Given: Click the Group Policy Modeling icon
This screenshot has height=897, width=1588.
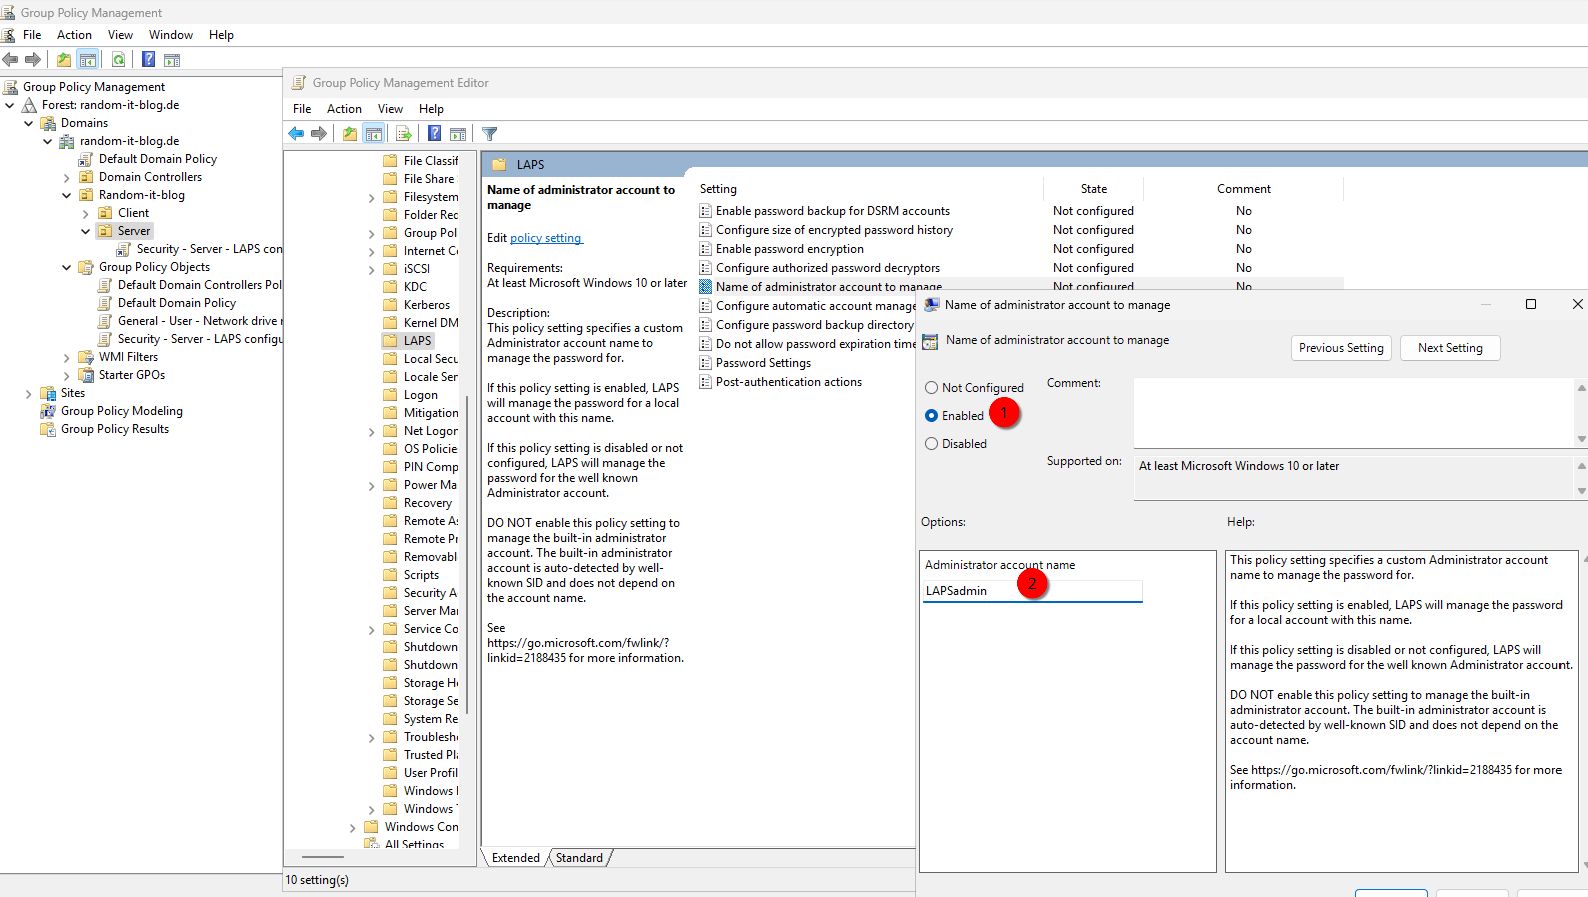Looking at the screenshot, I should 48,411.
